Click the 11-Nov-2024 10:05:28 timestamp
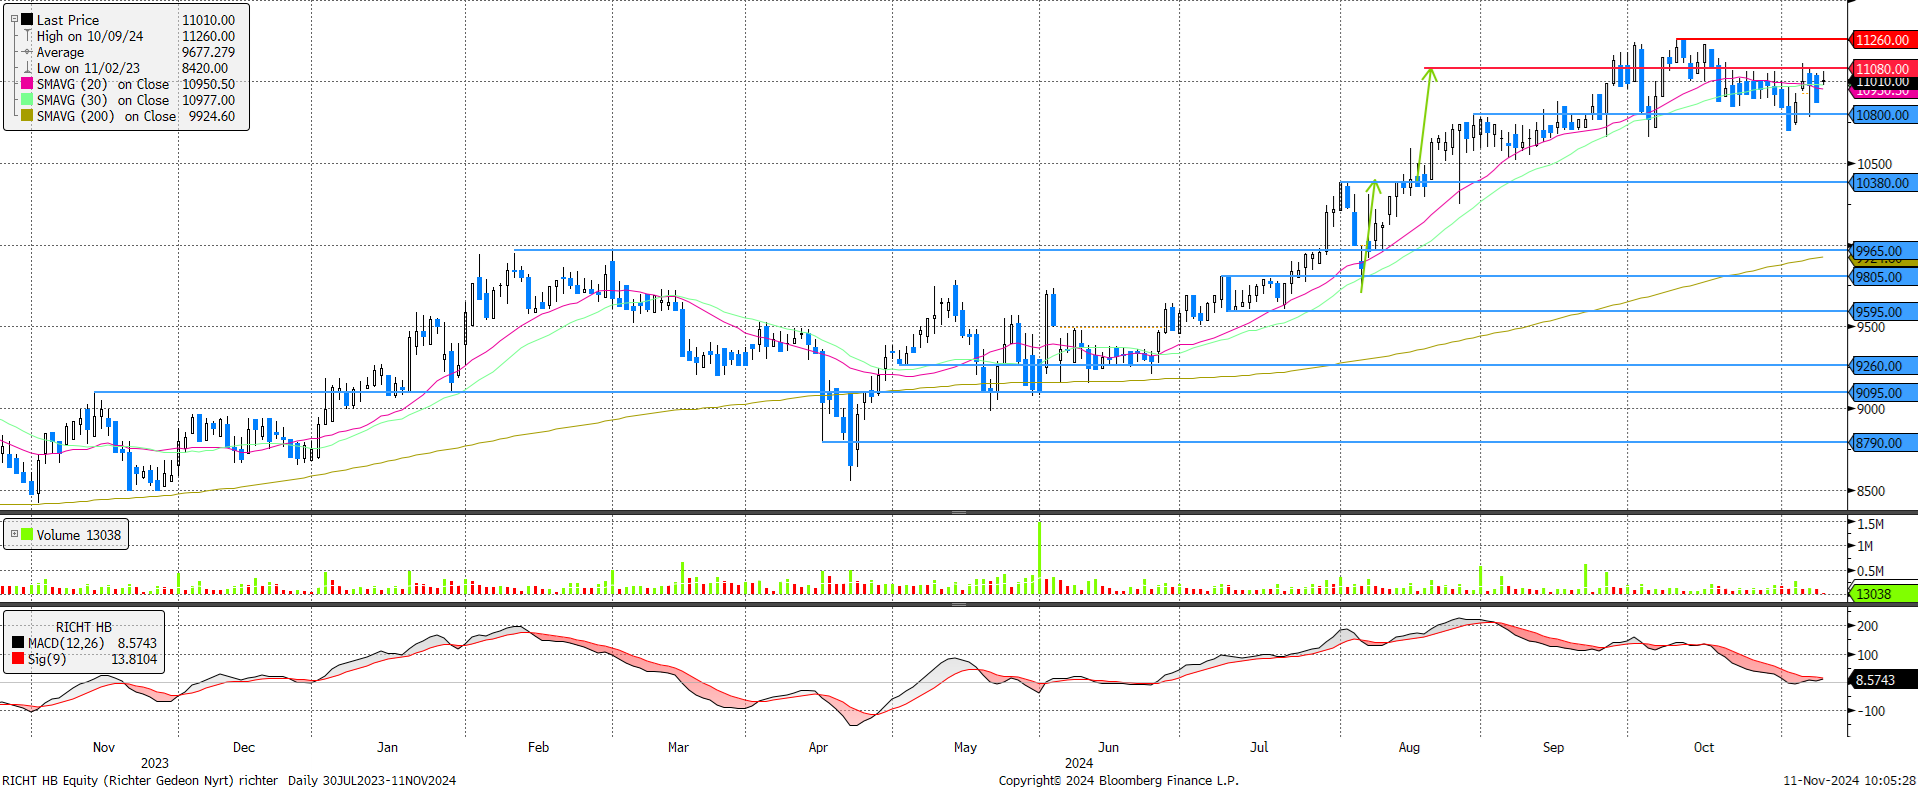This screenshot has height=789, width=1918. 1849,780
